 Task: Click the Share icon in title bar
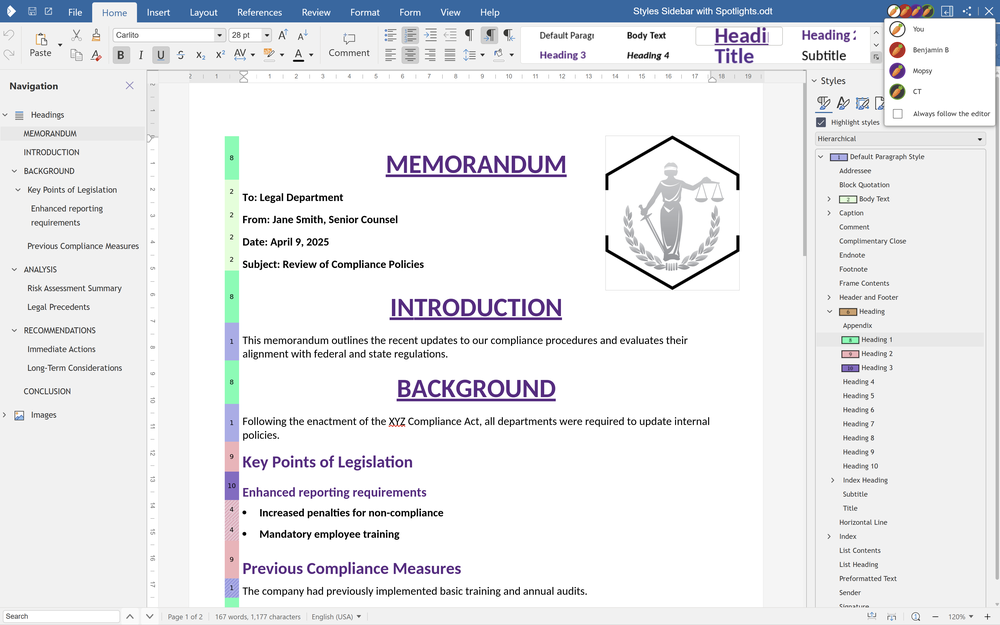point(967,11)
